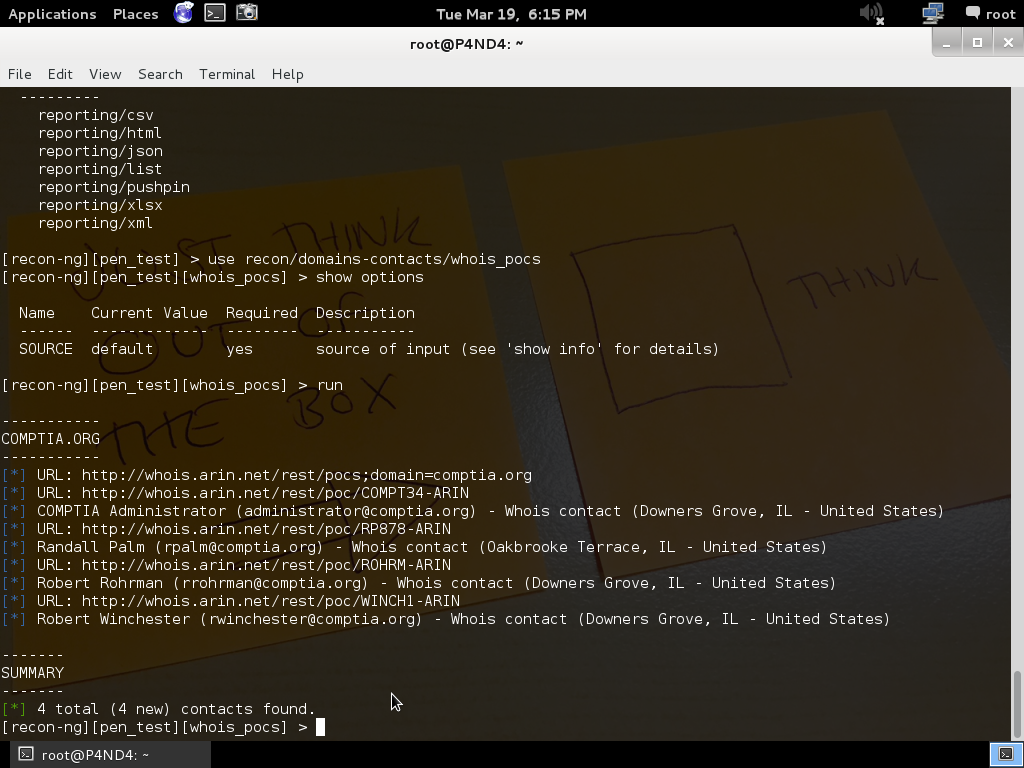Viewport: 1024px width, 768px height.
Task: Open the terminal launcher in top panel
Action: coord(215,13)
